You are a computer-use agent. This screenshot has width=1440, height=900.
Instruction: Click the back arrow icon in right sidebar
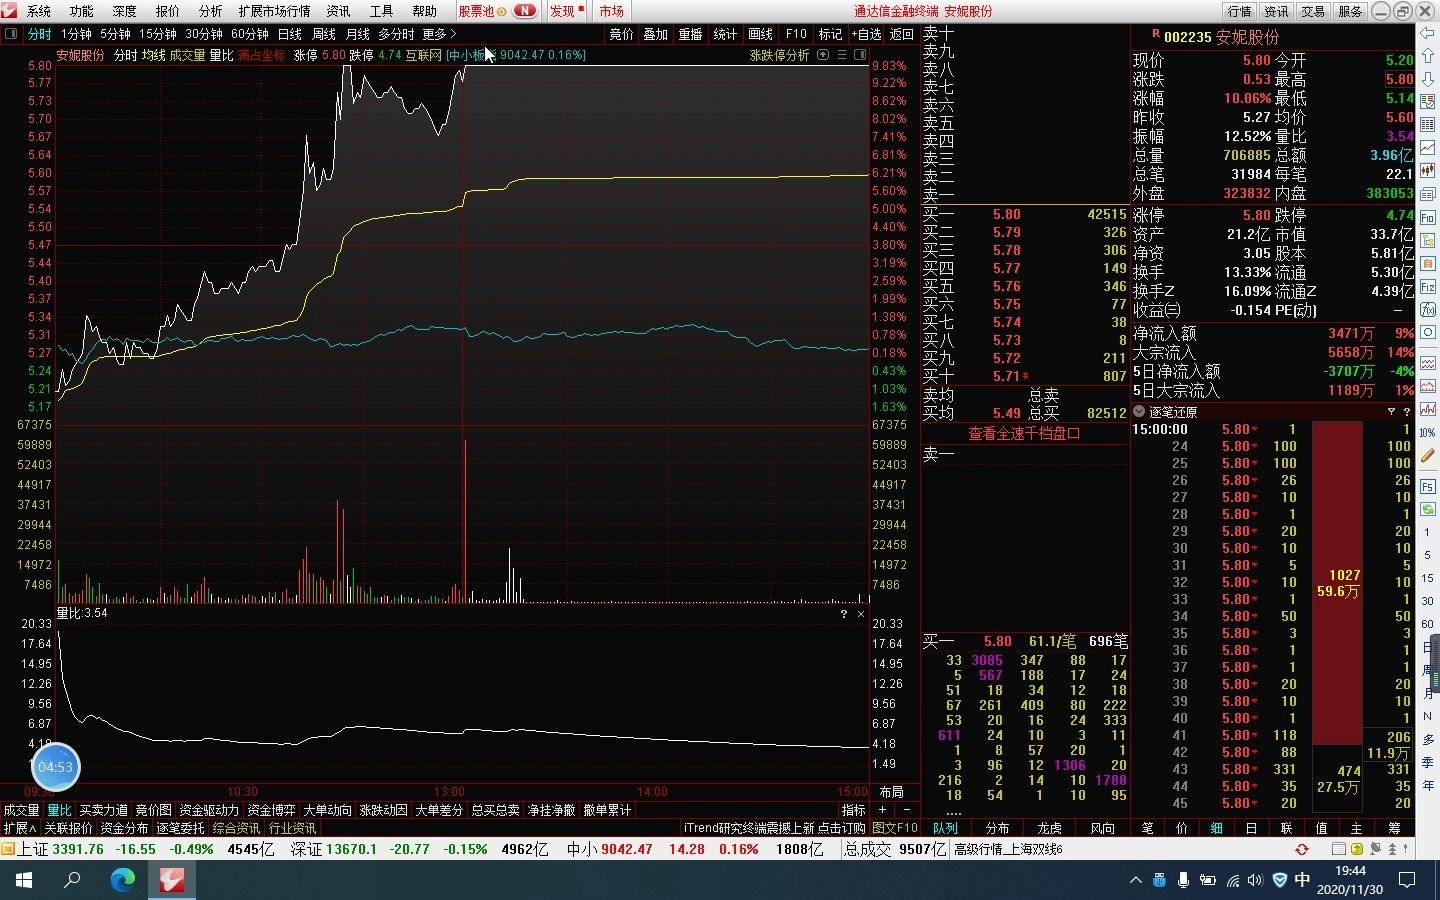[1427, 33]
